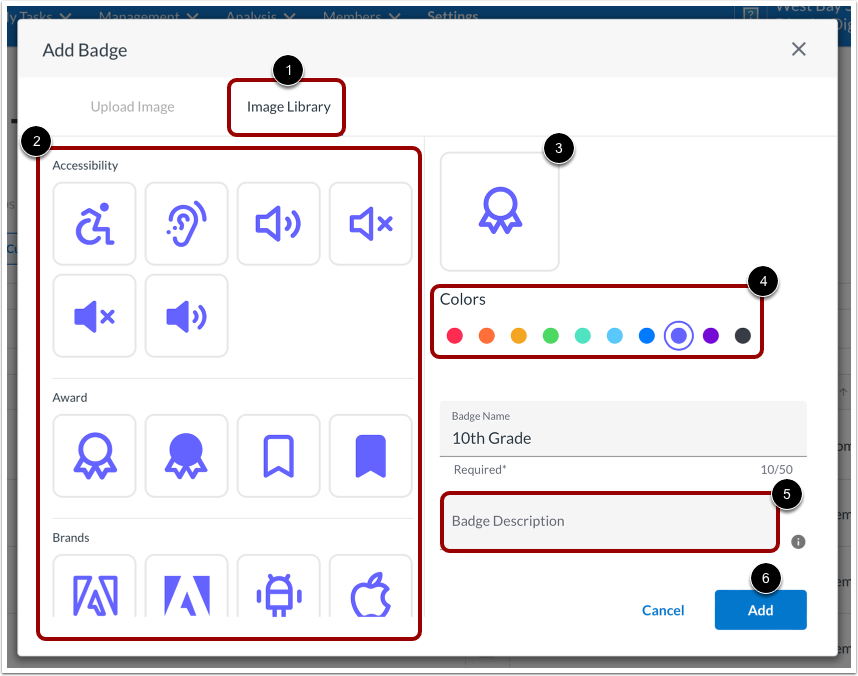Open the Members menu in background

[361, 16]
